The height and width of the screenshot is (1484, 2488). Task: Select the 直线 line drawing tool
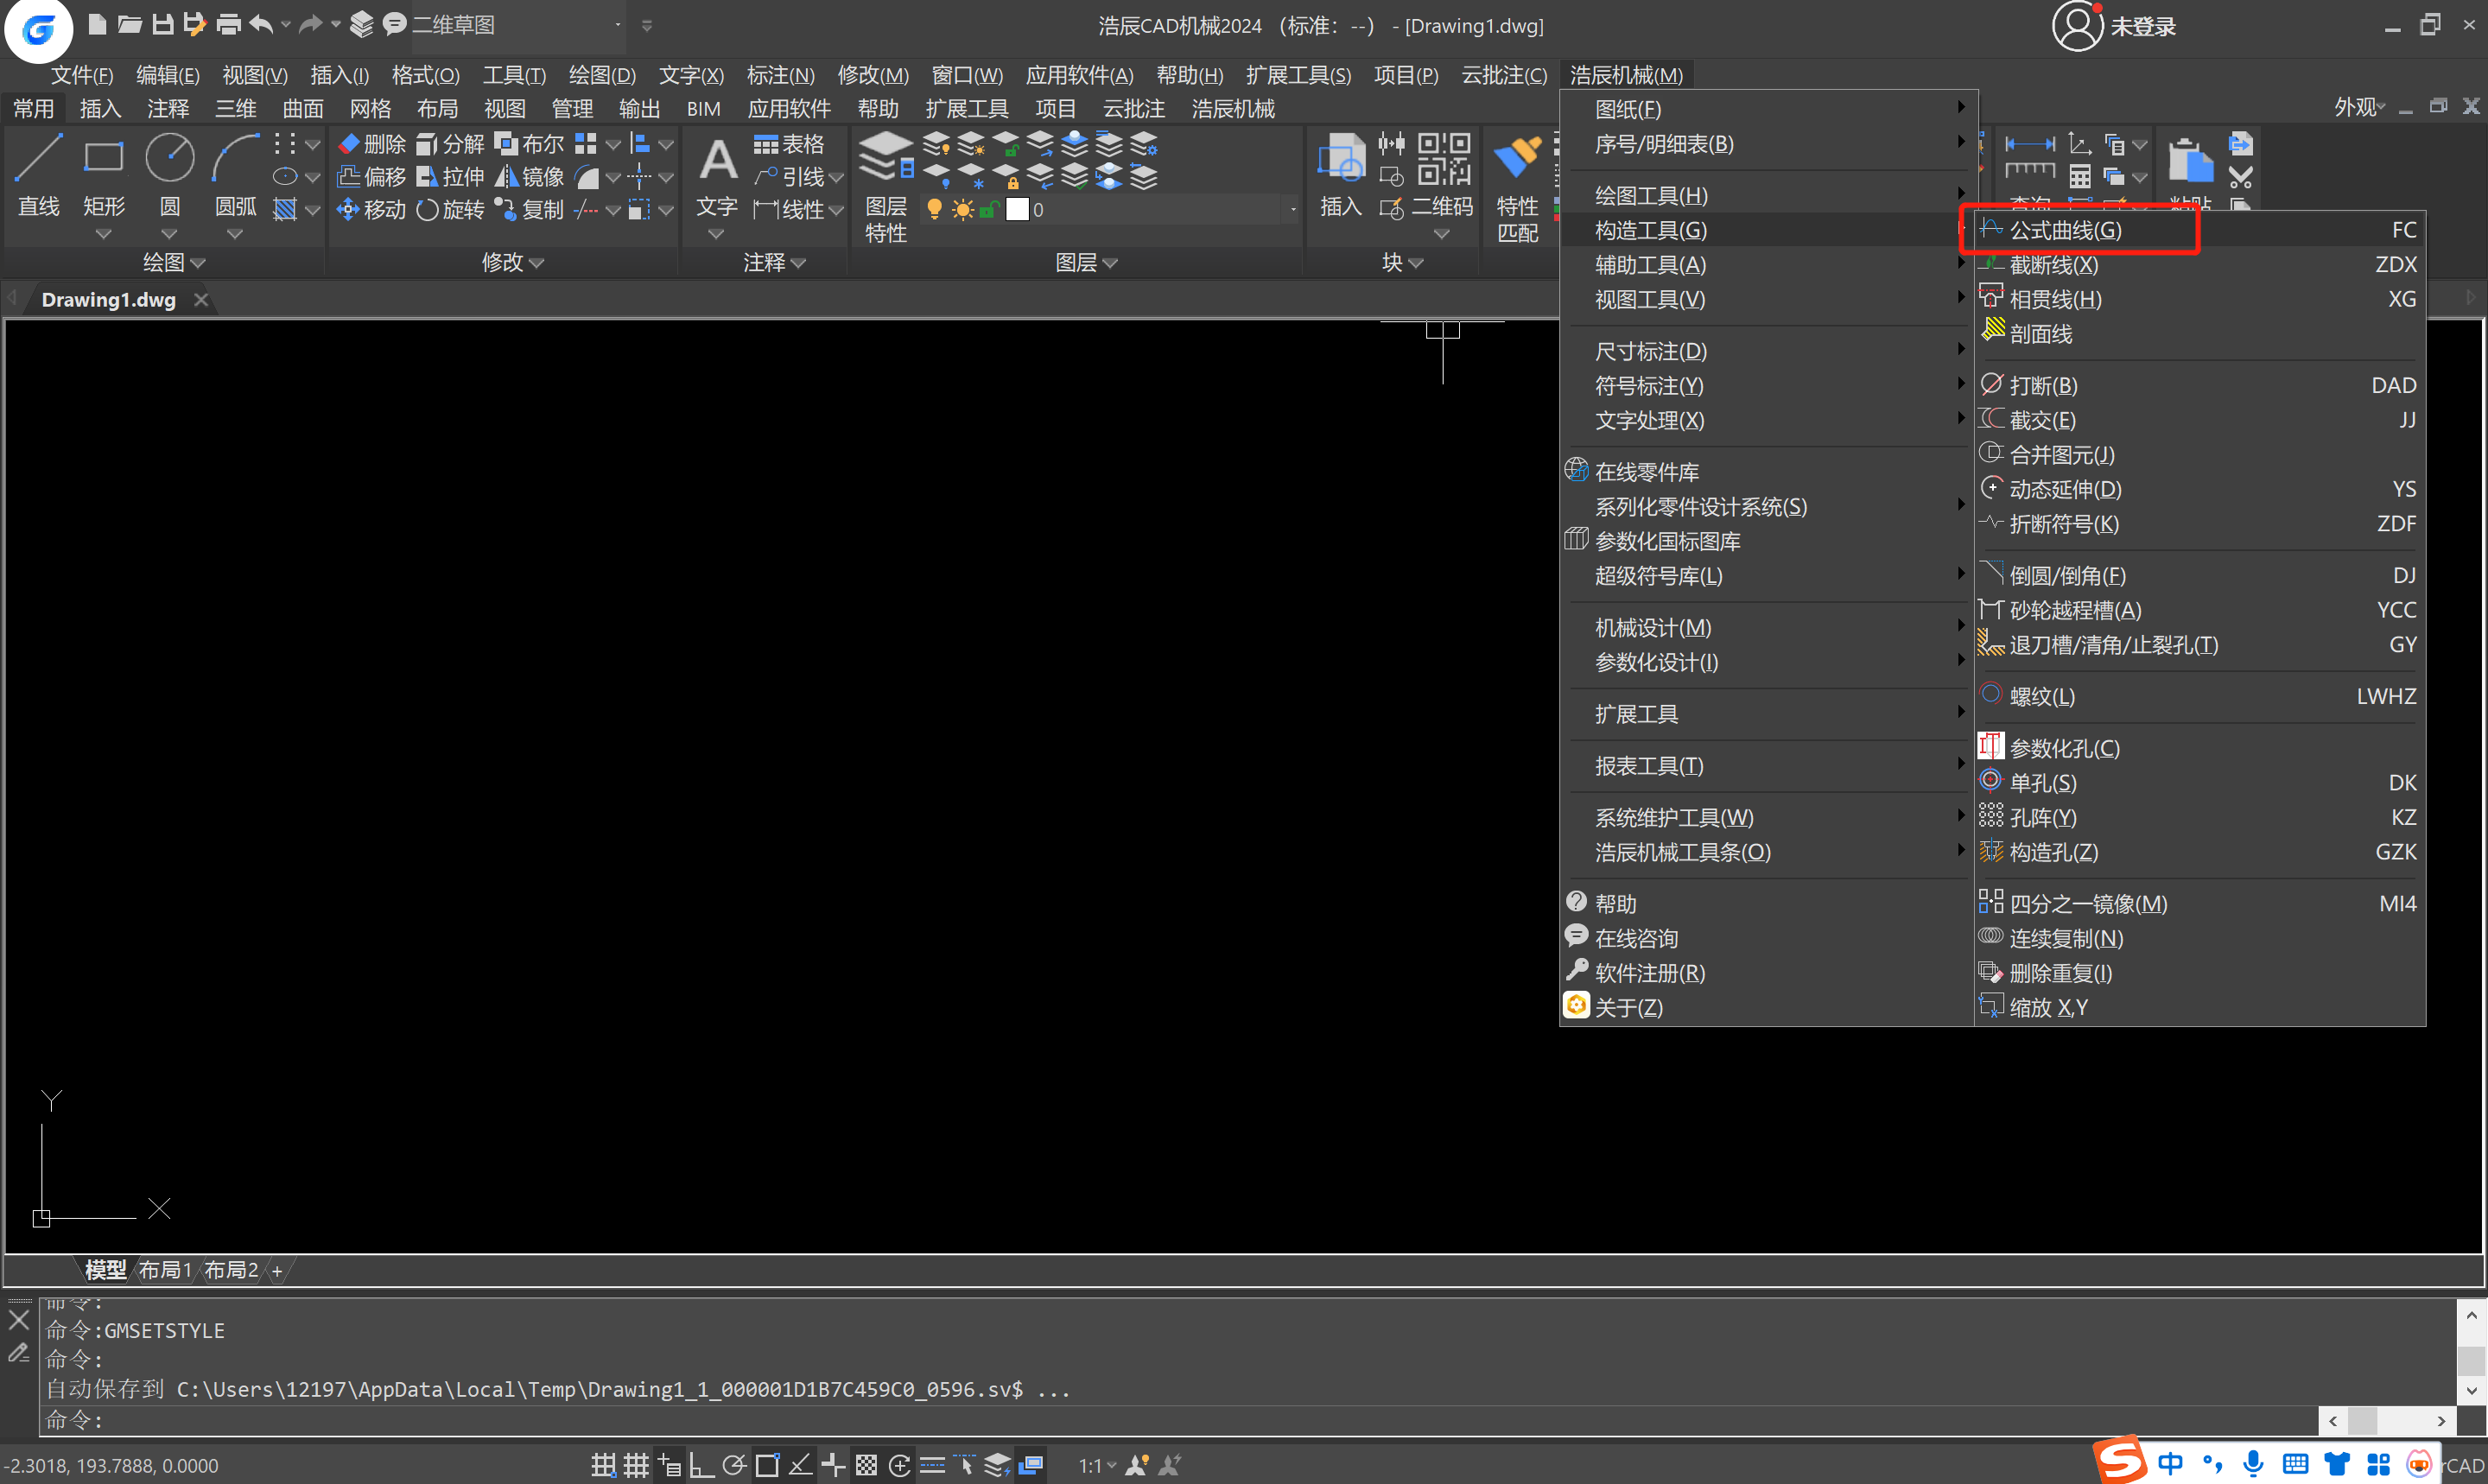pos(38,160)
